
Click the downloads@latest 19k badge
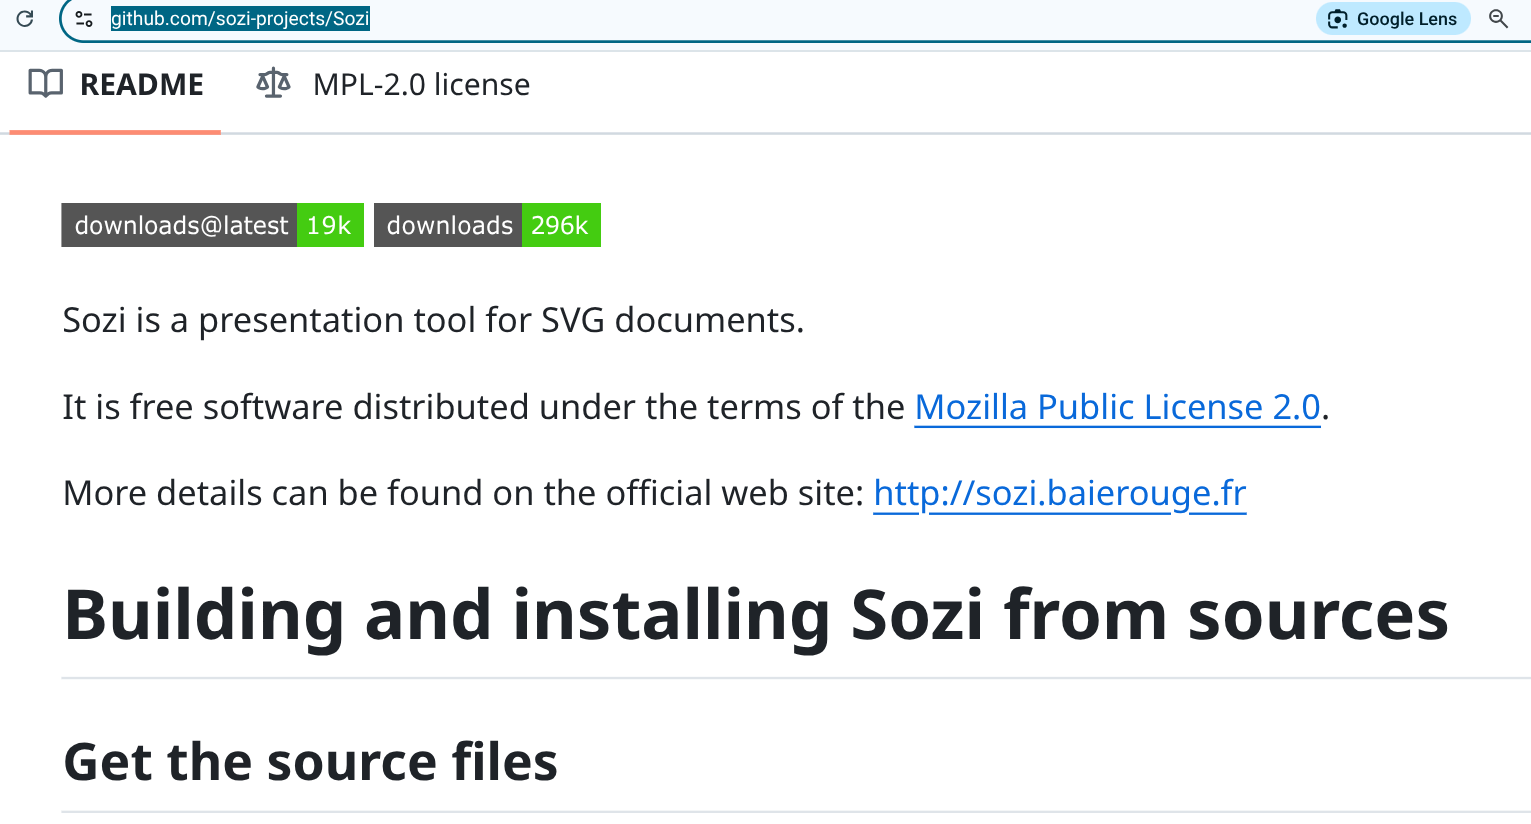(212, 225)
